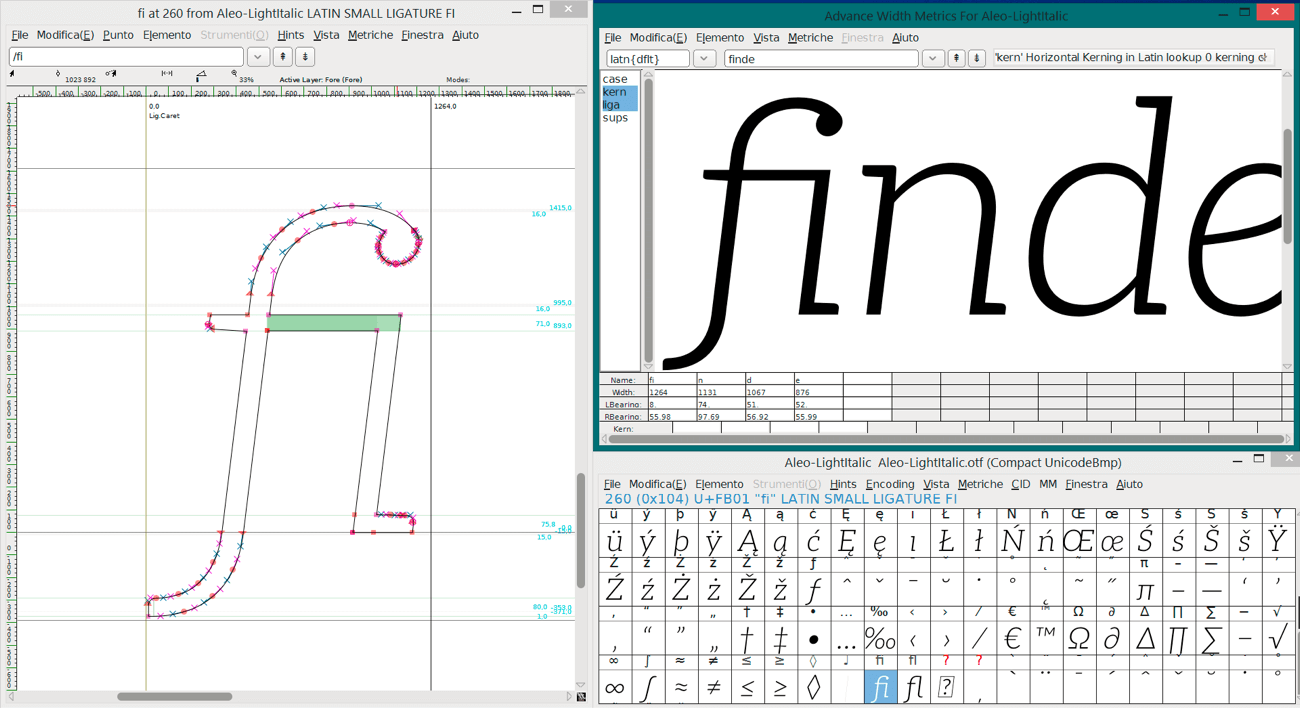Enable the sups feature in the metrics window
Viewport: 1300px width, 708px height.
click(x=616, y=117)
